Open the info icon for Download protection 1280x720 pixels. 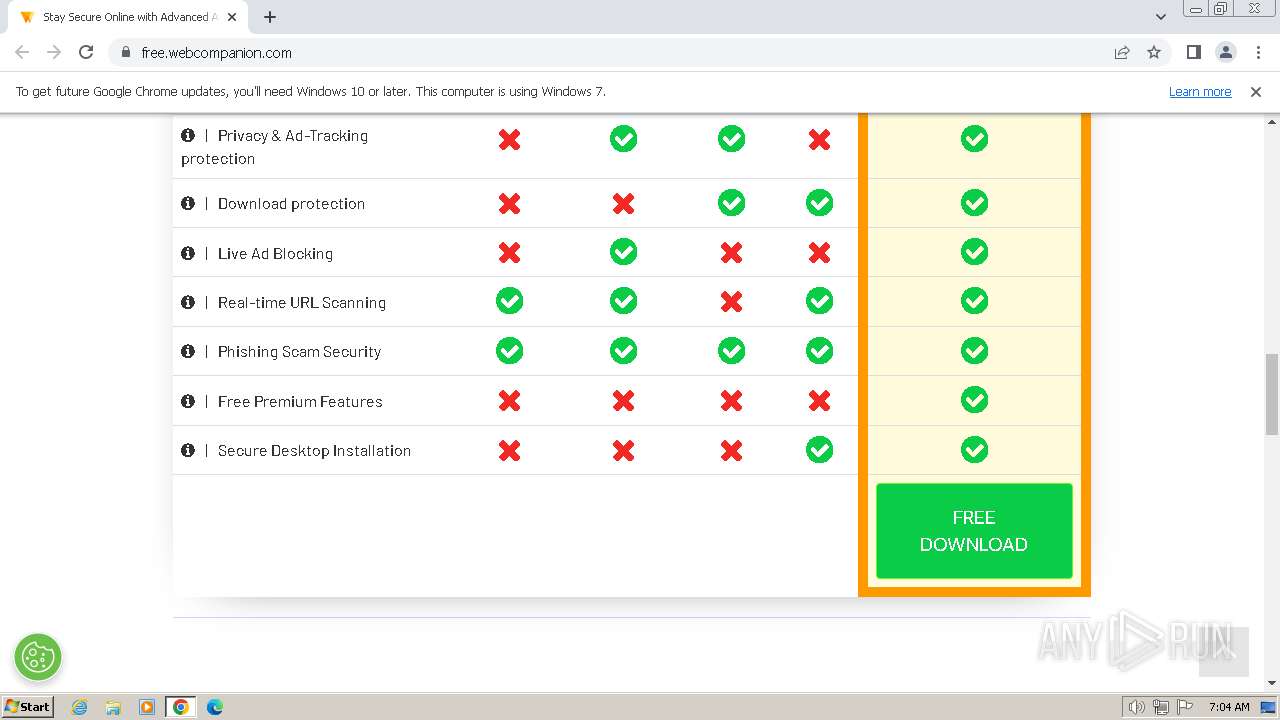pyautogui.click(x=187, y=203)
